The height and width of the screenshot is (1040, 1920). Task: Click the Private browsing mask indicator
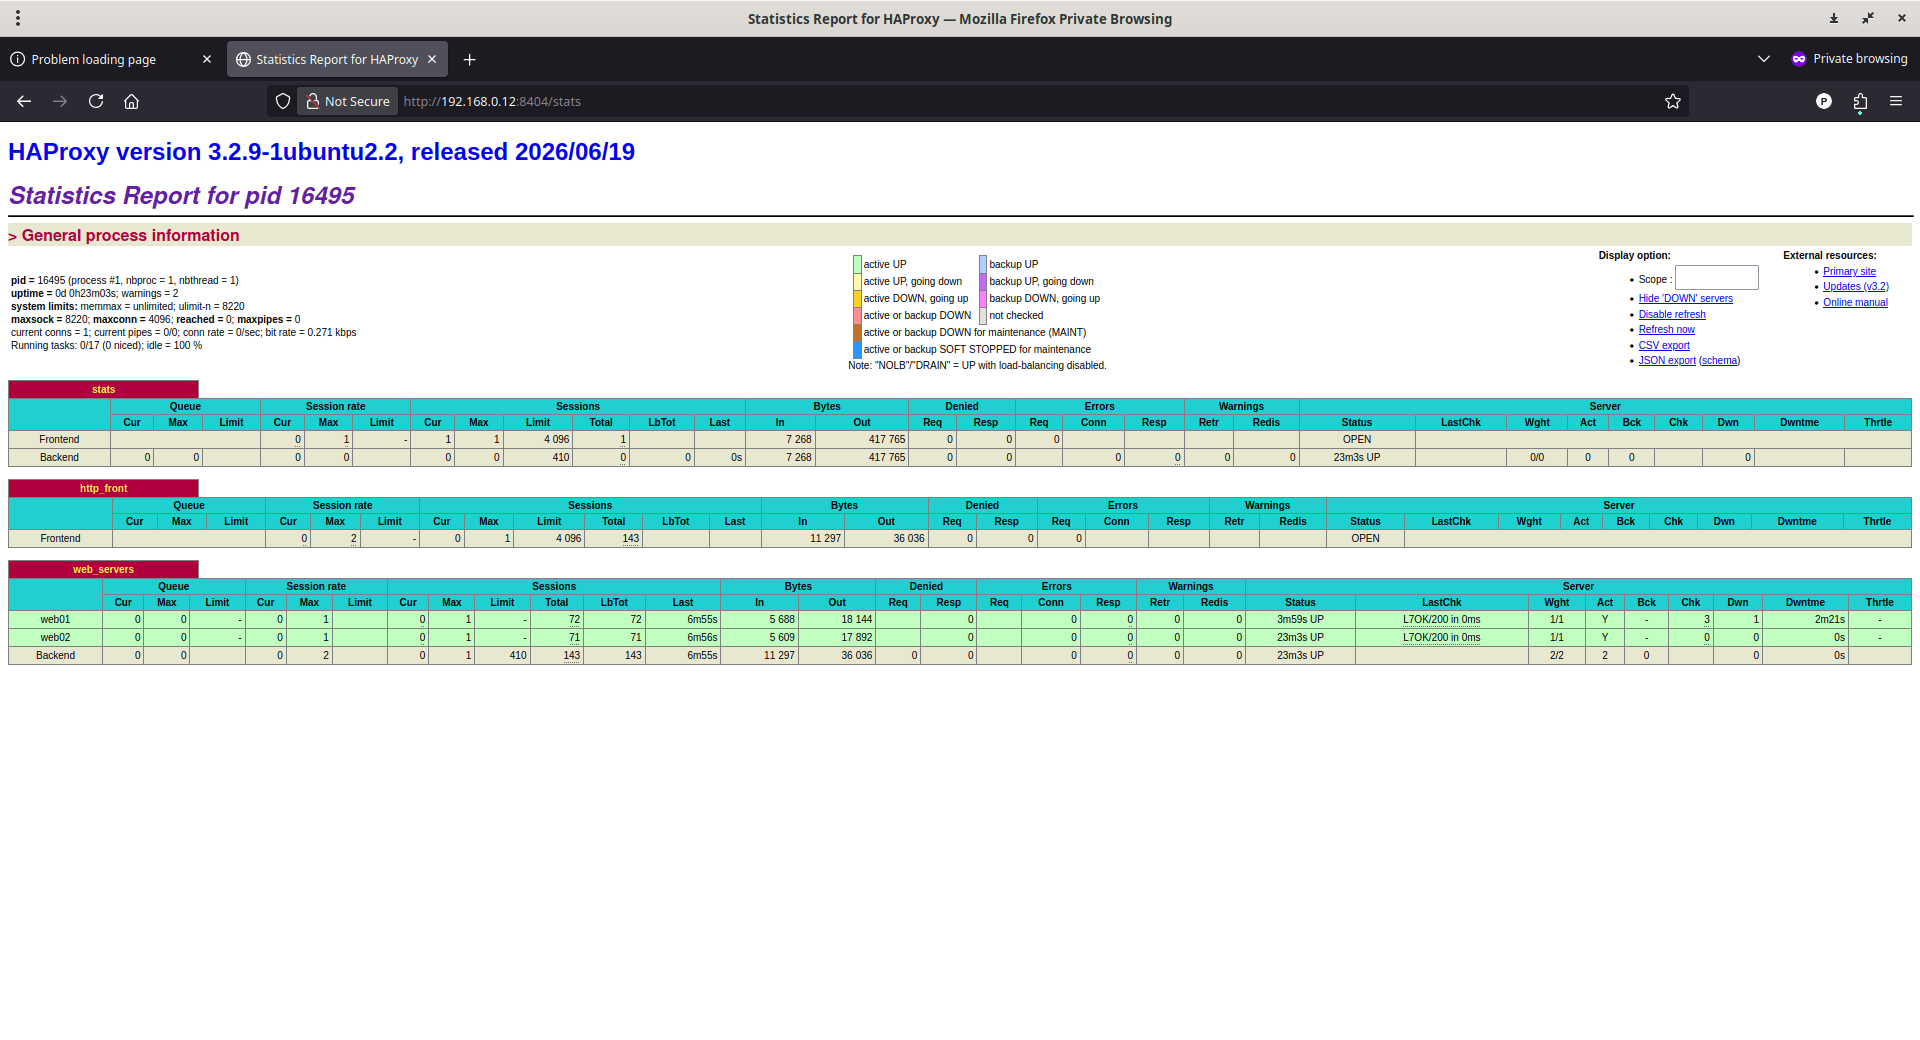click(x=1849, y=59)
